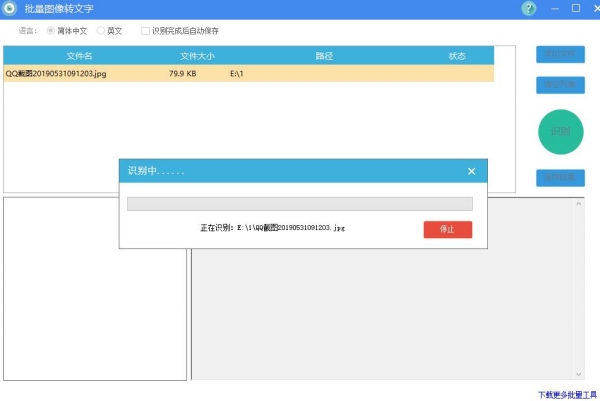Click the E:\1 path cell
Image resolution: width=600 pixels, height=401 pixels.
point(236,73)
